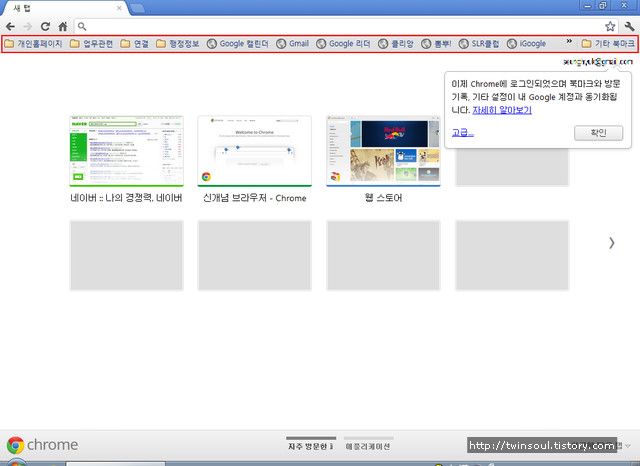This screenshot has width=640, height=466.
Task: Switch to the 자주 방문한 tab
Action: (x=311, y=446)
